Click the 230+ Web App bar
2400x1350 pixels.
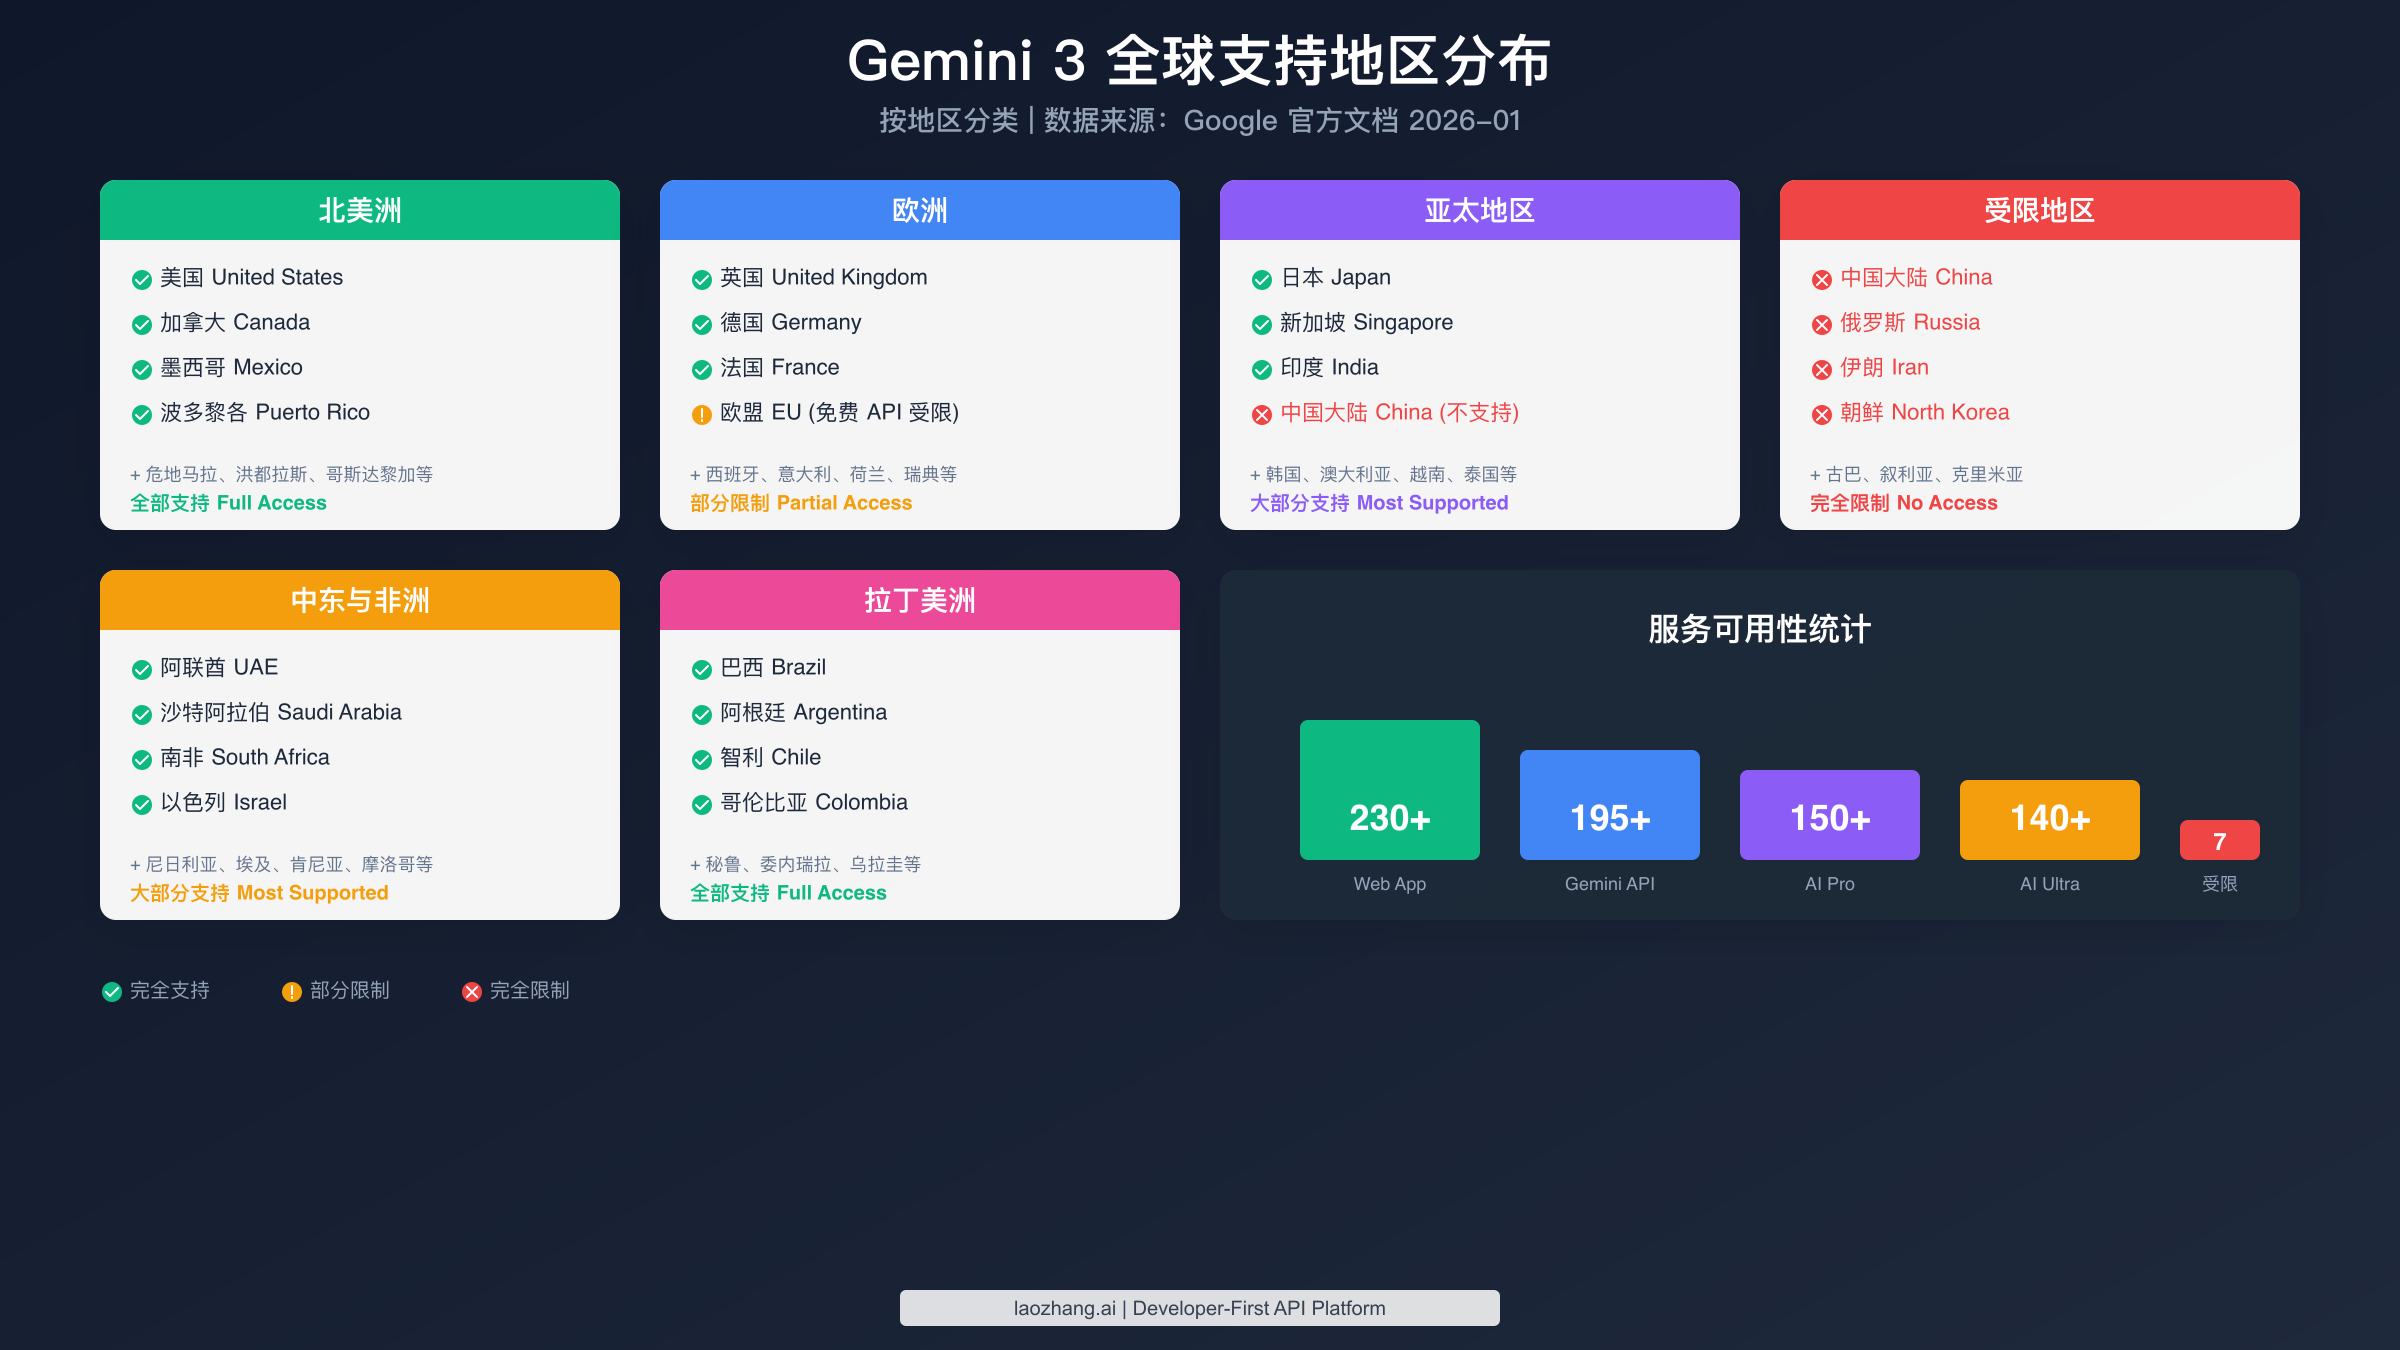(x=1389, y=789)
